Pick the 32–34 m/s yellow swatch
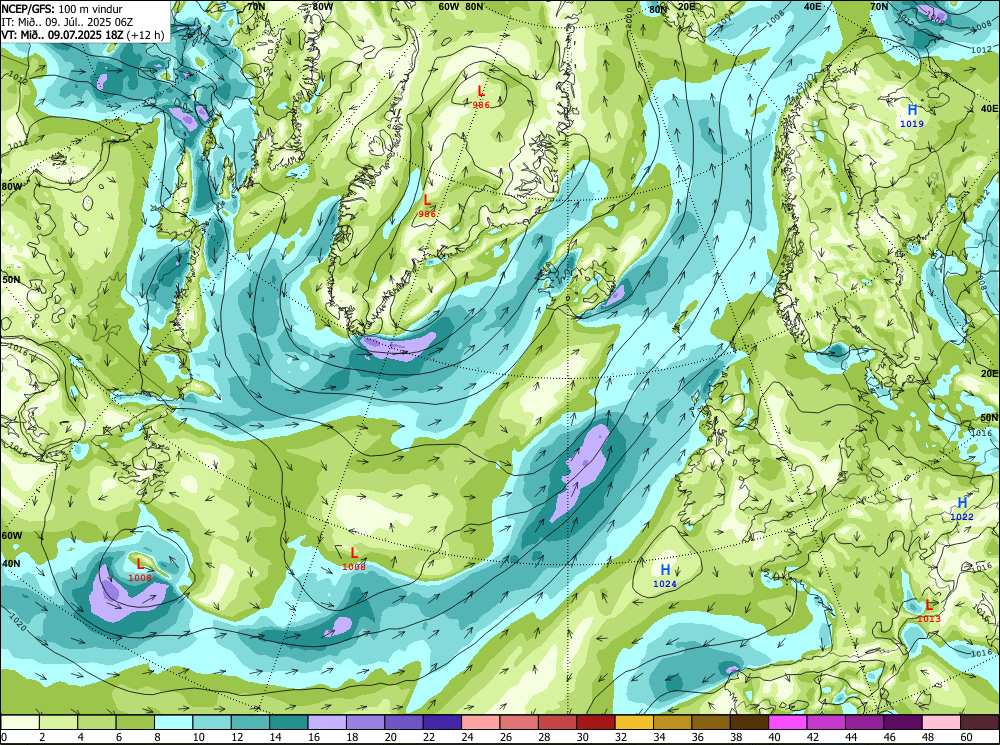1000x745 pixels. [x=634, y=722]
